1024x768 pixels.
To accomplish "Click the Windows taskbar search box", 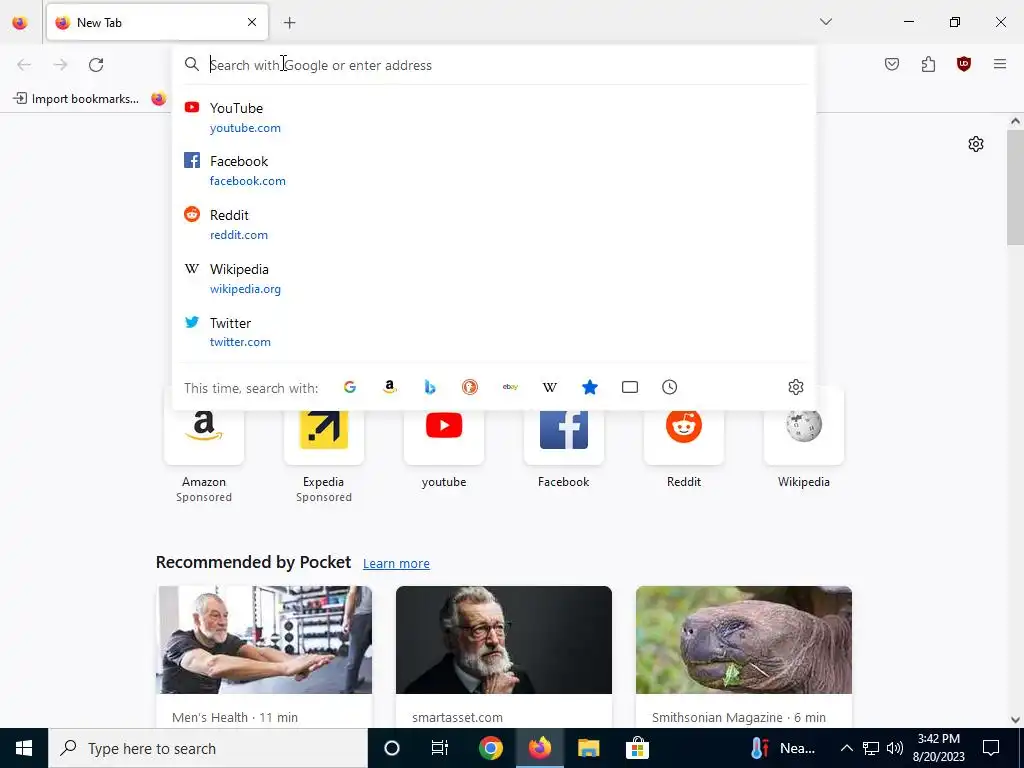I will pyautogui.click(x=208, y=748).
